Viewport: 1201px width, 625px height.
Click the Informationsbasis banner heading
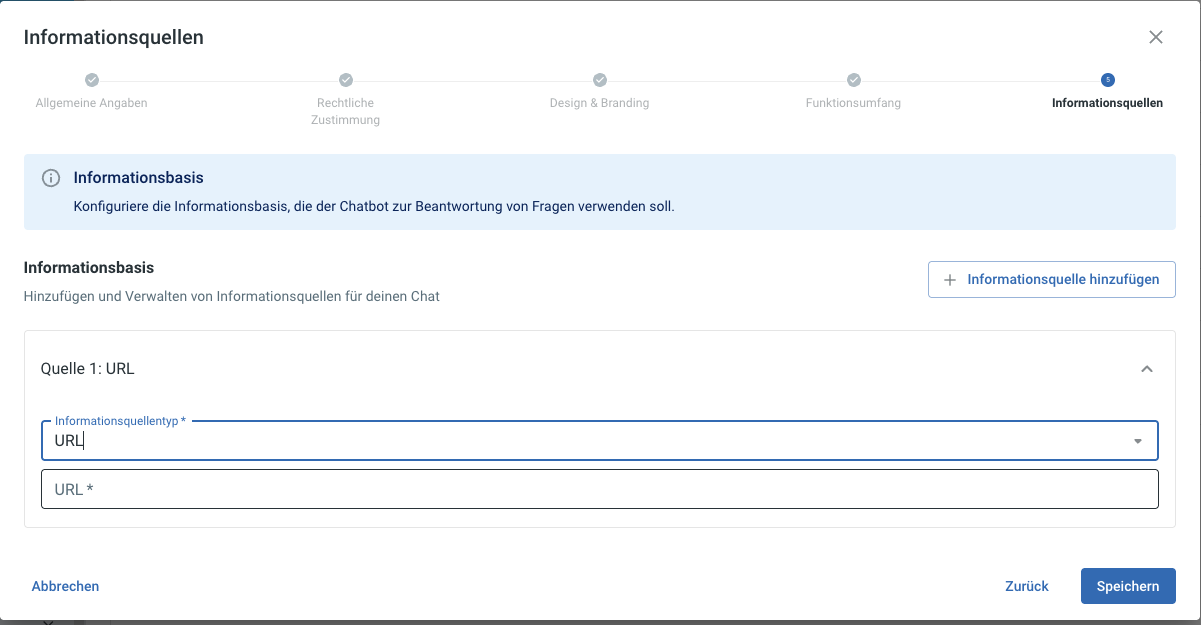138,178
